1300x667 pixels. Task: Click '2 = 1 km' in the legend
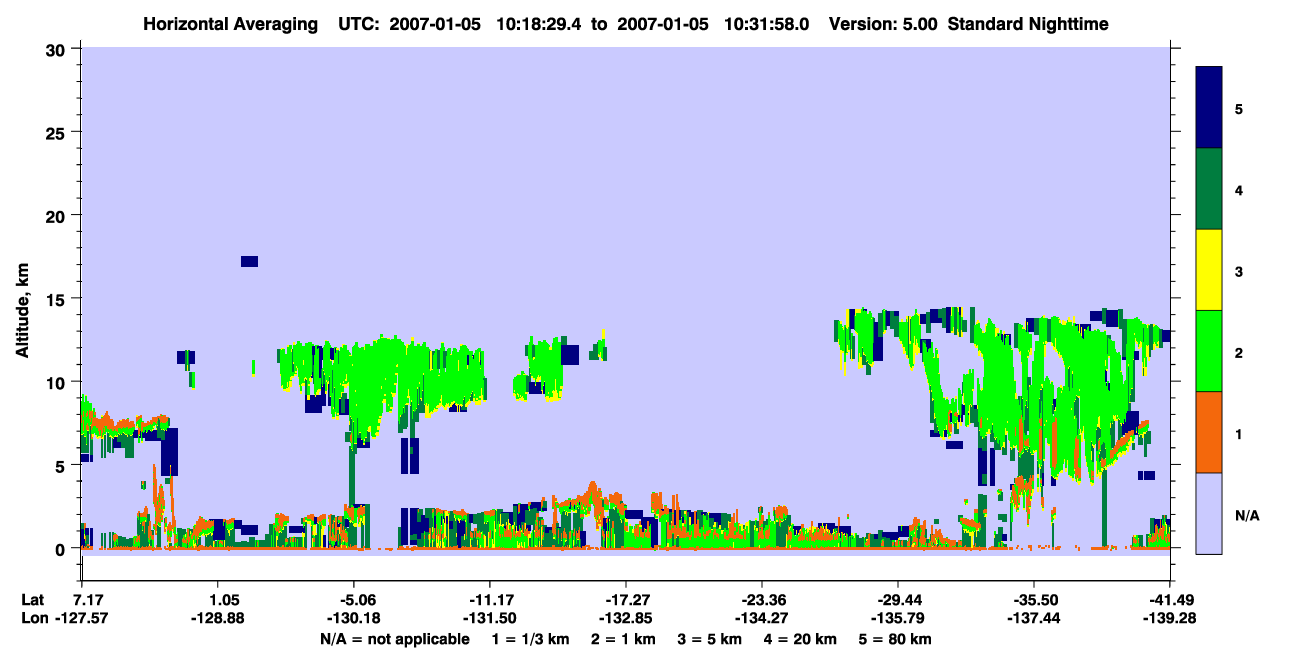tap(625, 639)
